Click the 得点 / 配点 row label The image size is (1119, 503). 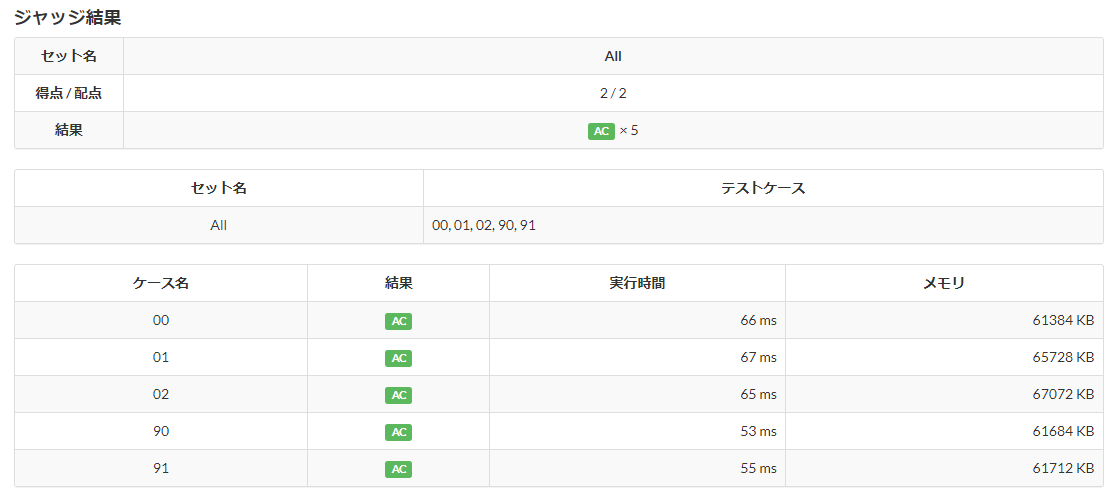coord(69,93)
